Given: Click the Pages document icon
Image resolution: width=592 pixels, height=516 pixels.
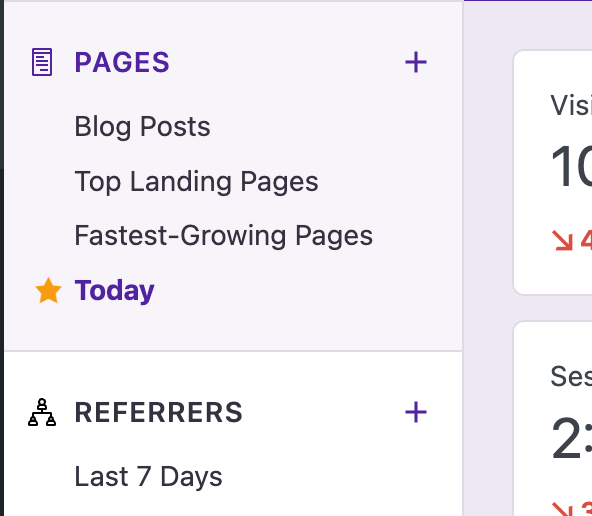Looking at the screenshot, I should [x=42, y=62].
